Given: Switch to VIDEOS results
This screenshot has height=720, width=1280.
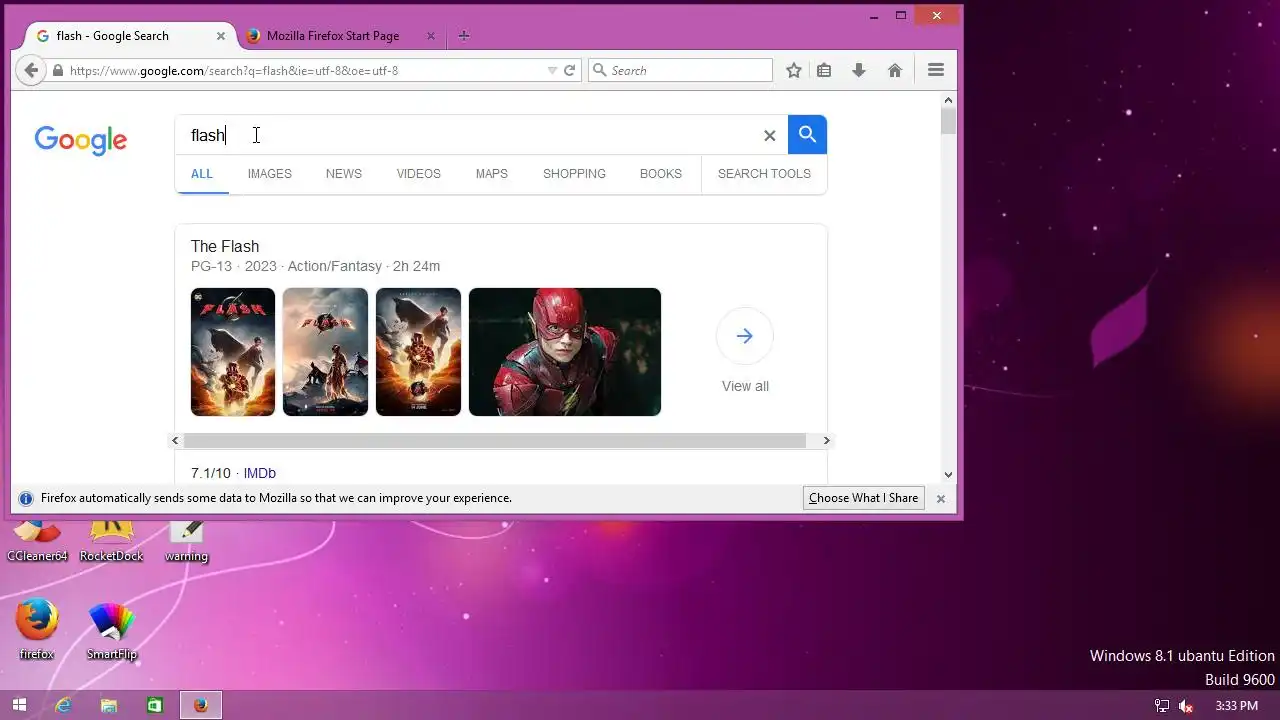Looking at the screenshot, I should pos(418,174).
